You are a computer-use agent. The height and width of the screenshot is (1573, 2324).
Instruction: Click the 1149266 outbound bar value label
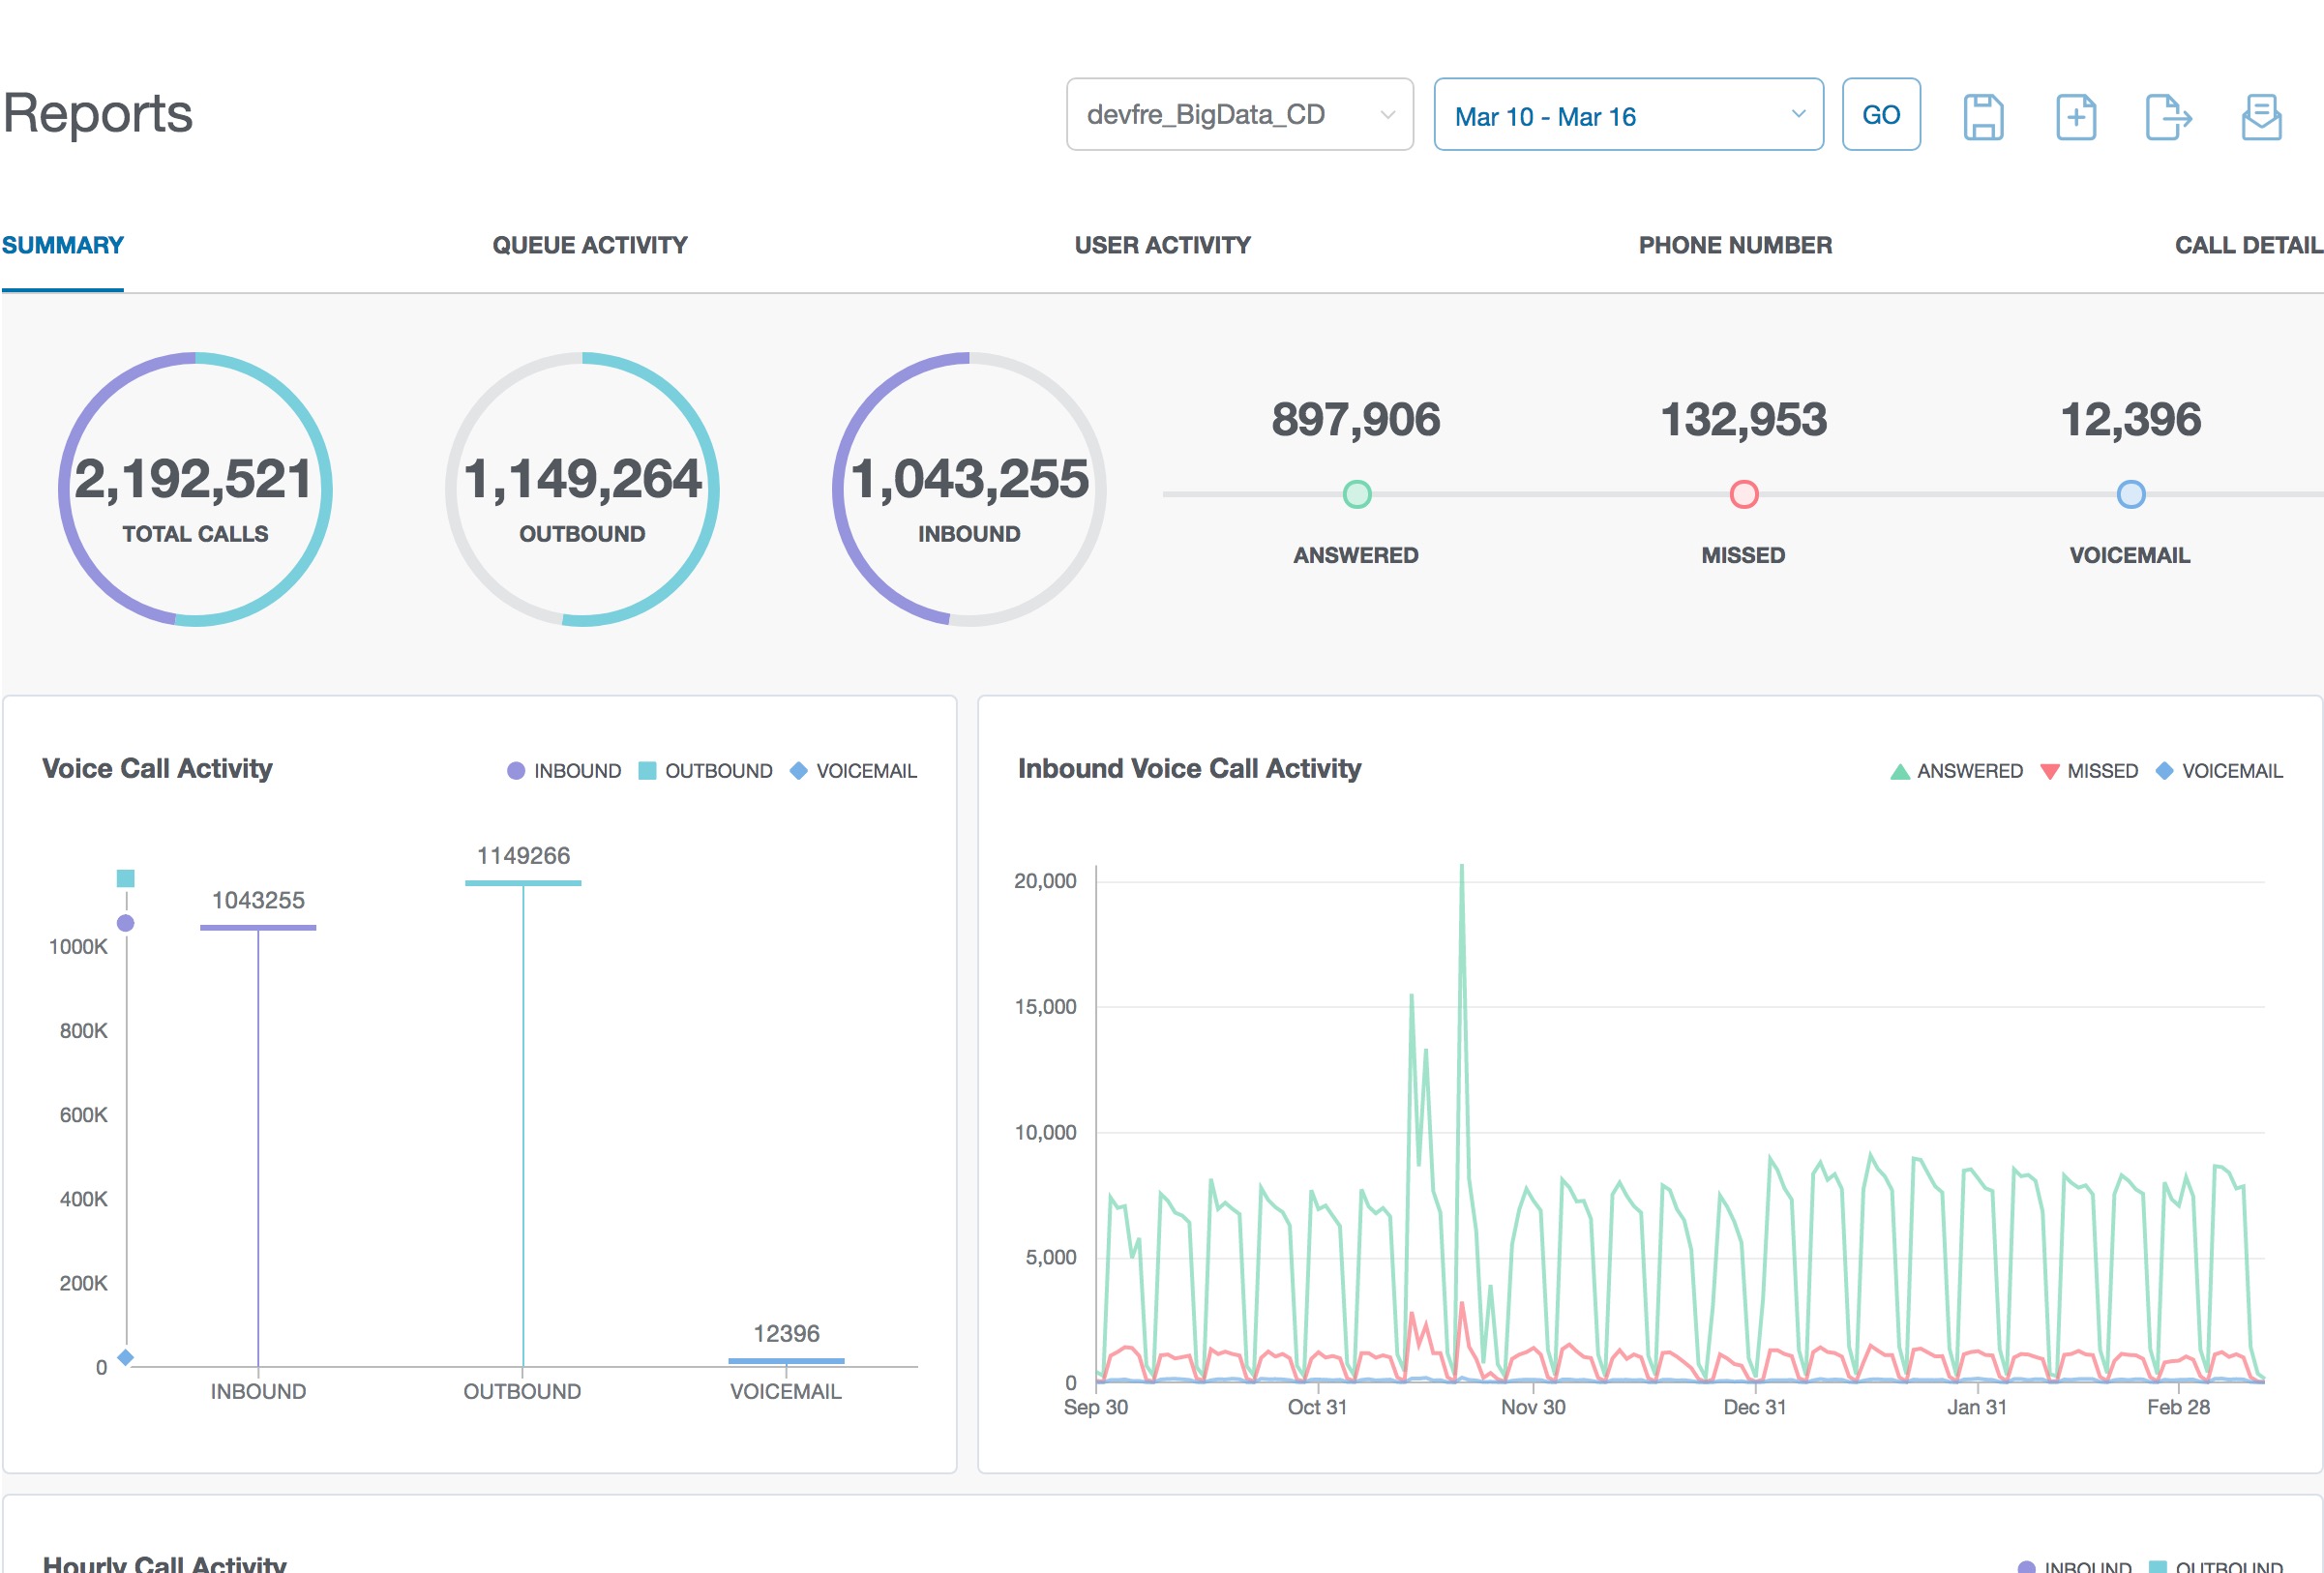pyautogui.click(x=523, y=856)
